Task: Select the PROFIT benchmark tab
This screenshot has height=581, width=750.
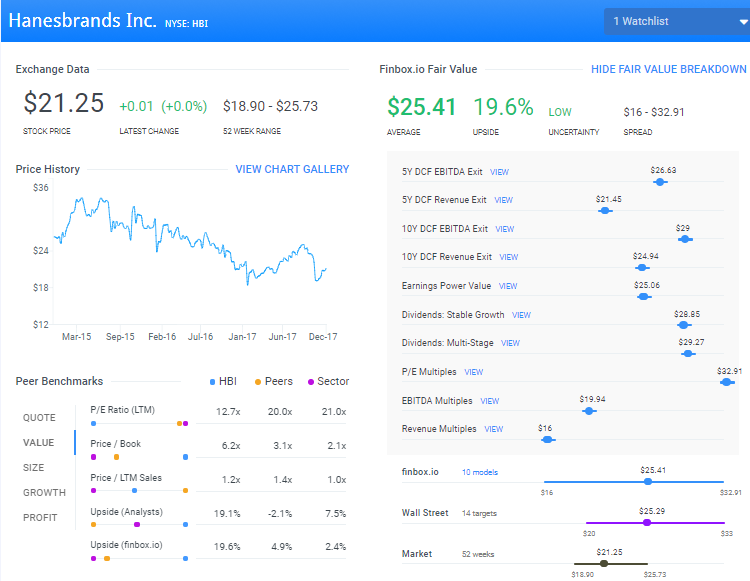Action: click(40, 517)
